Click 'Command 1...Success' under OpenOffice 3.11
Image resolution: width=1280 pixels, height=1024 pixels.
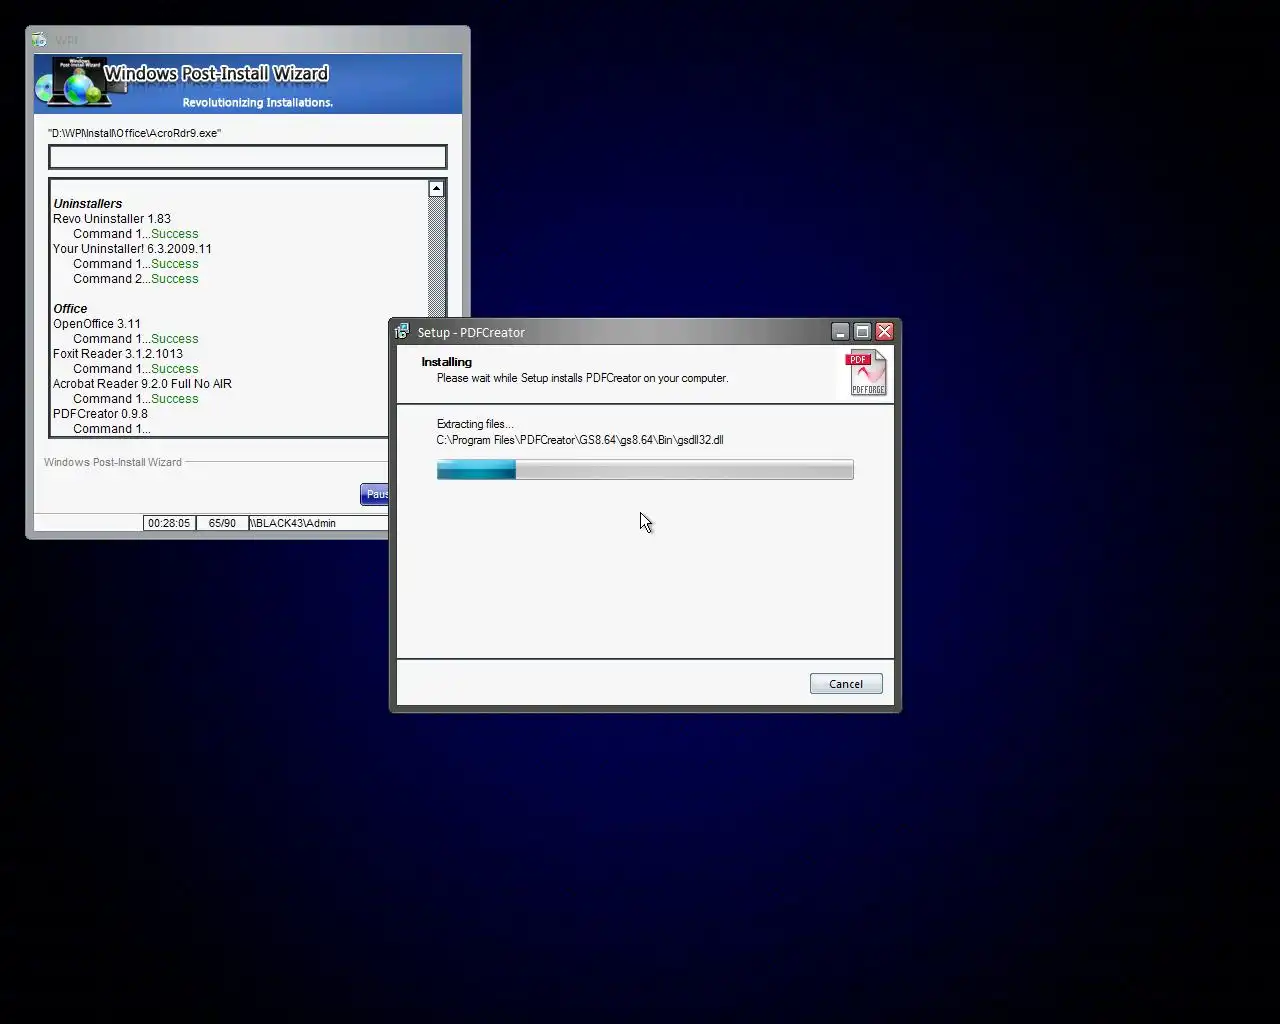pos(136,339)
